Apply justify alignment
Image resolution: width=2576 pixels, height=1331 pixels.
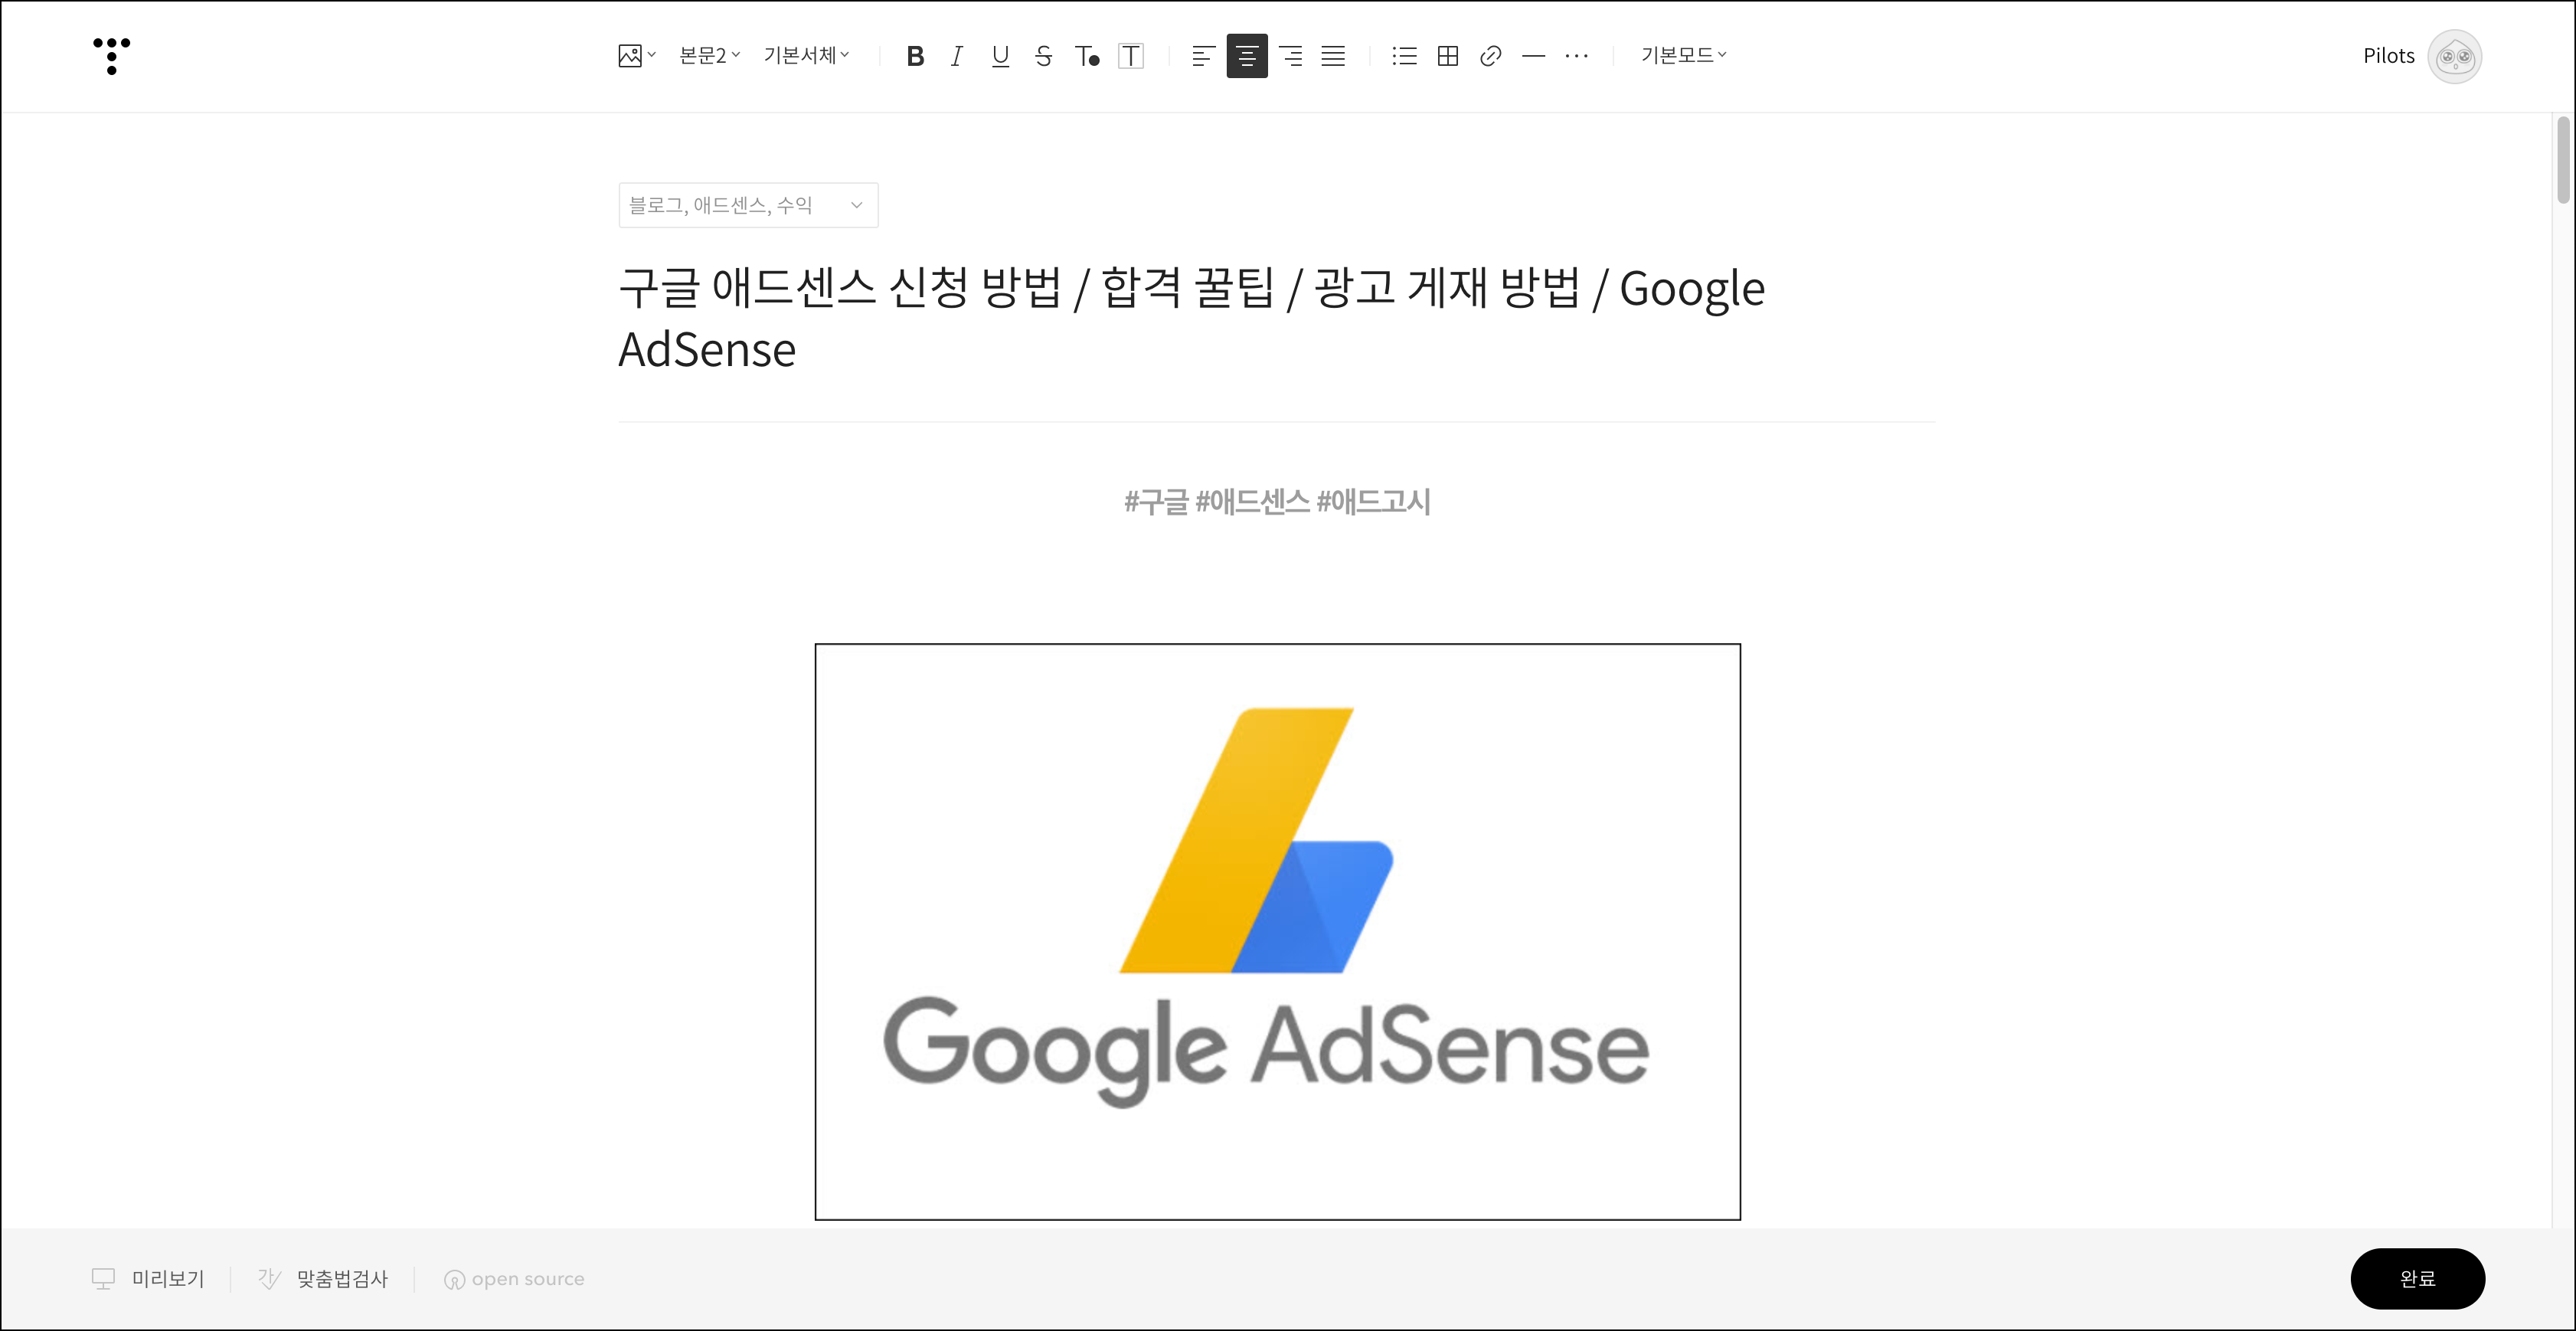[x=1333, y=56]
